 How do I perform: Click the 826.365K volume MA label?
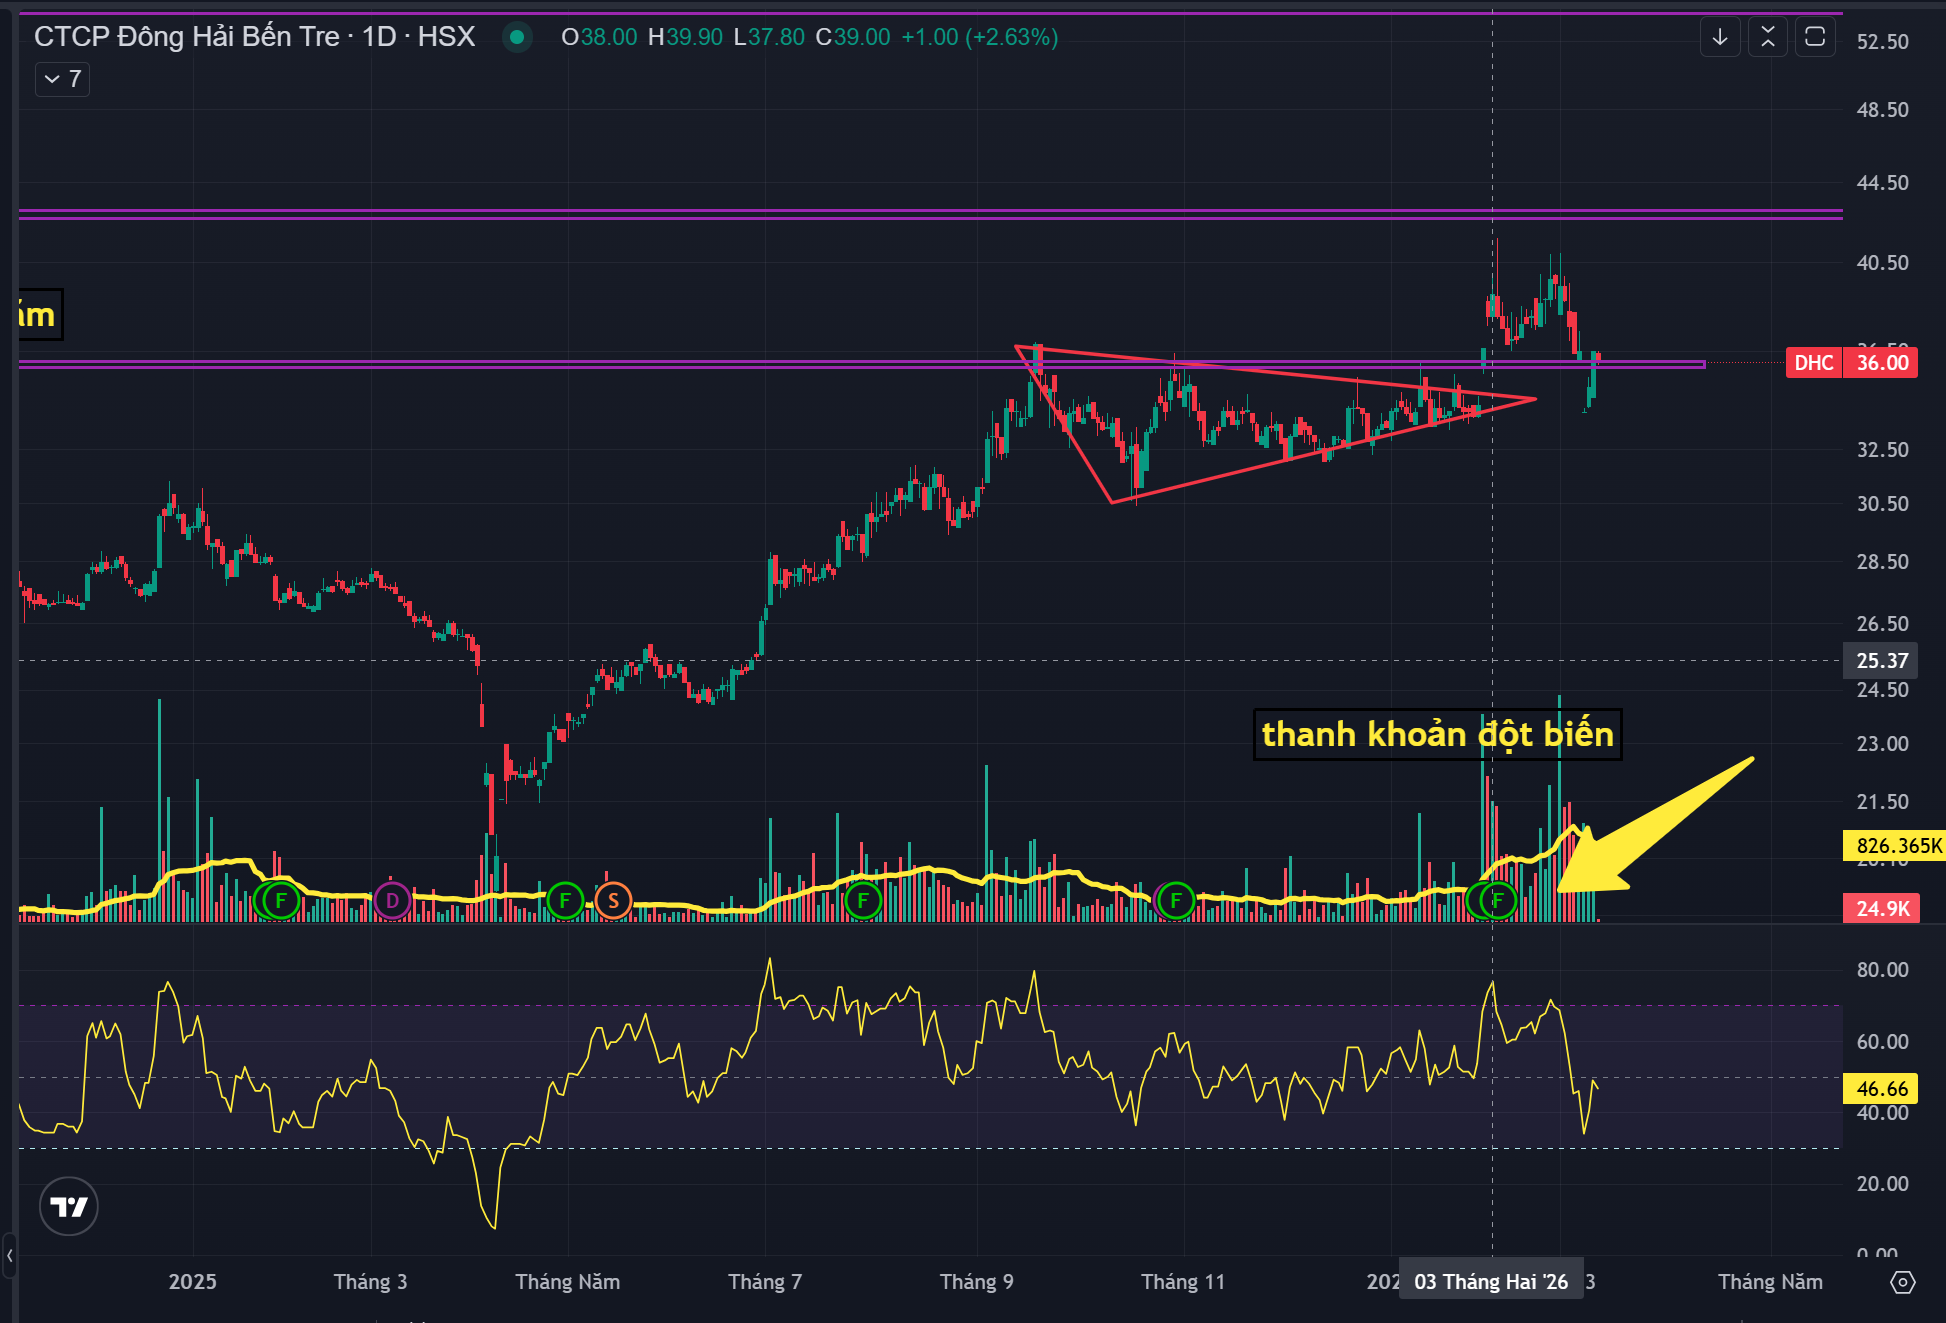(x=1893, y=846)
